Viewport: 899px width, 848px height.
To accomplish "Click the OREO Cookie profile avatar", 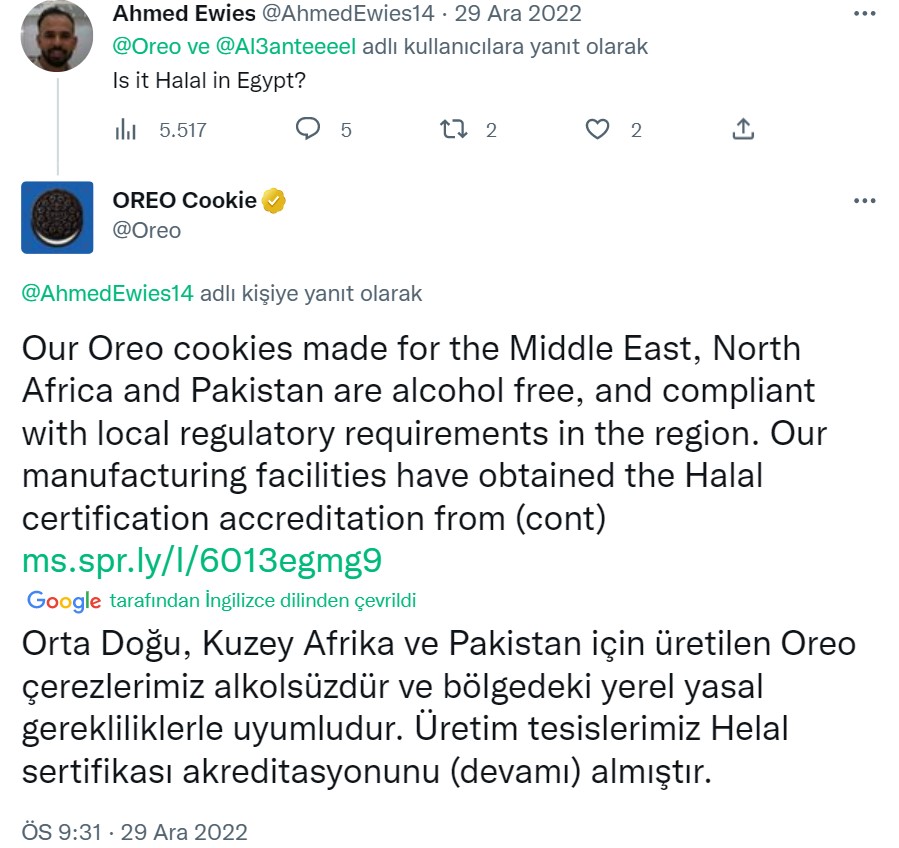I will click(x=57, y=217).
